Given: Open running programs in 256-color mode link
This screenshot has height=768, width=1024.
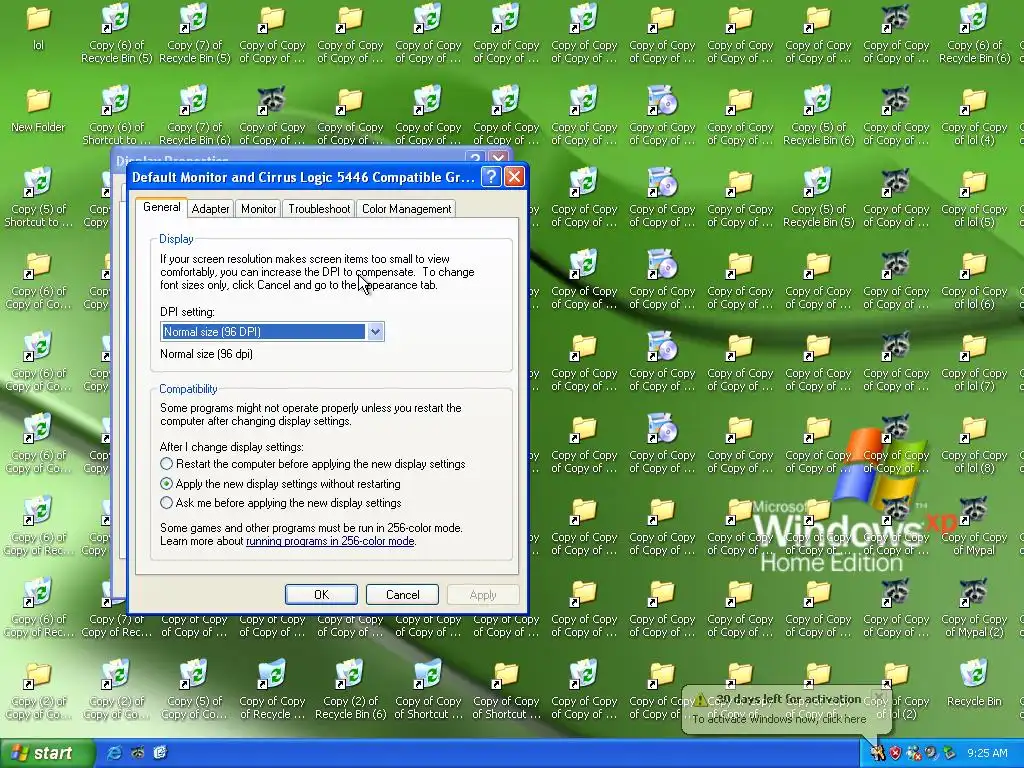Looking at the screenshot, I should click(x=330, y=541).
